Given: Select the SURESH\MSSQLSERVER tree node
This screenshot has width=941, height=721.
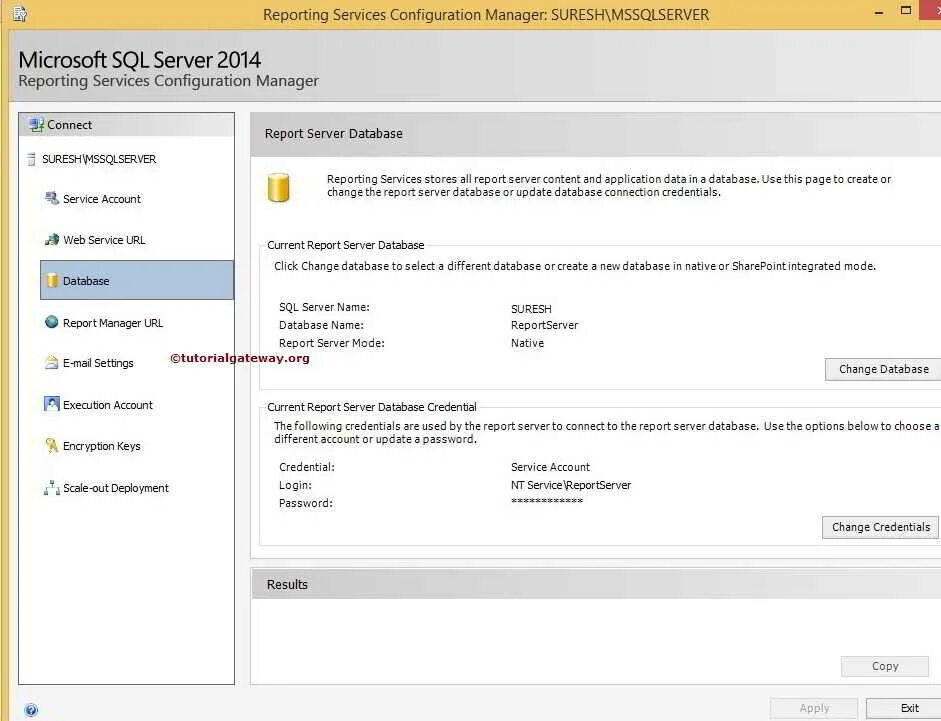Looking at the screenshot, I should (99, 159).
